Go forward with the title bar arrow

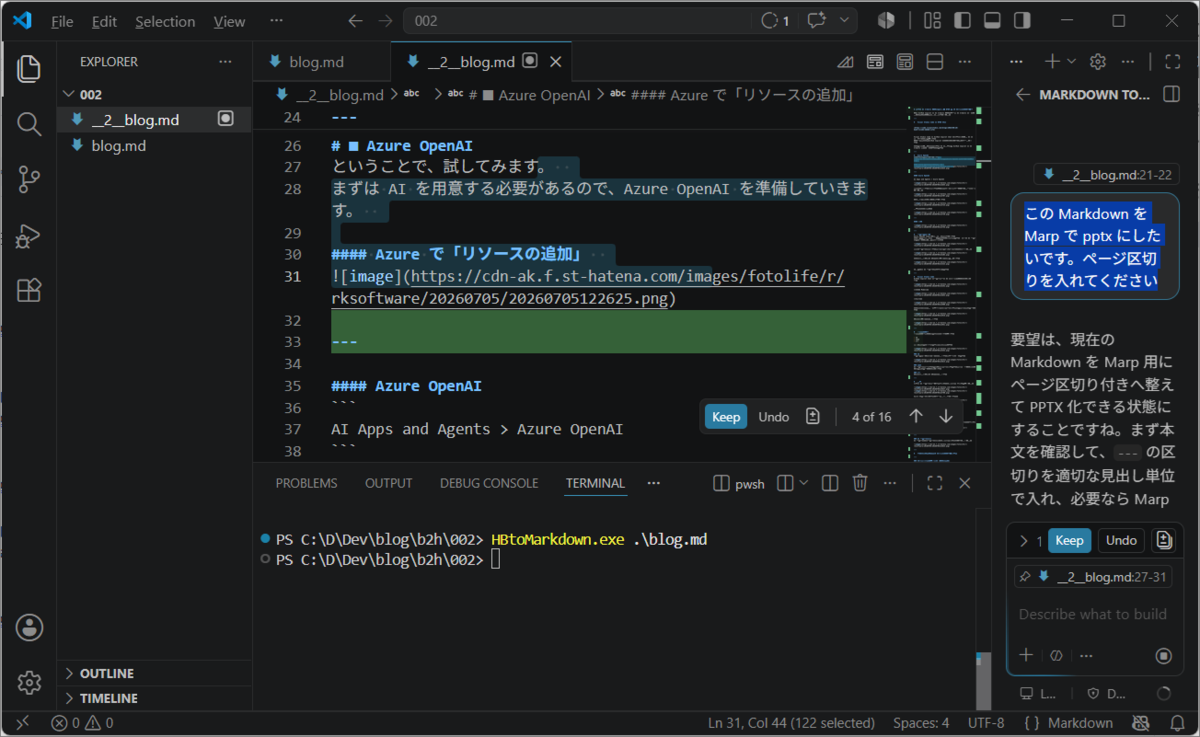pyautogui.click(x=385, y=21)
